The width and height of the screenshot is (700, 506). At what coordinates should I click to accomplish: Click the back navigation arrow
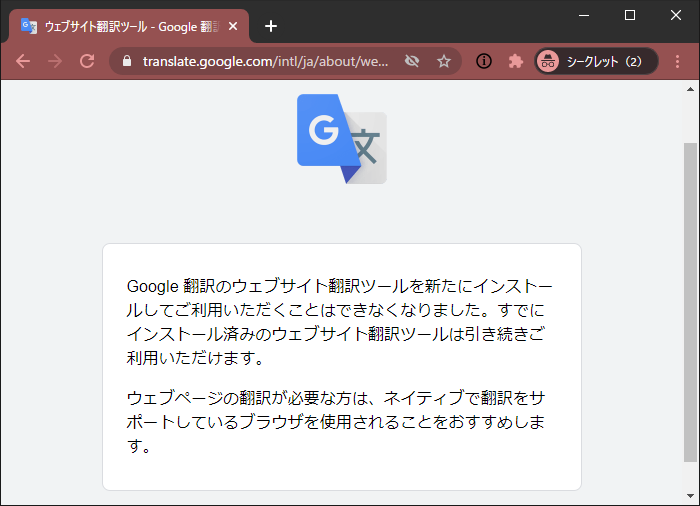(x=23, y=61)
